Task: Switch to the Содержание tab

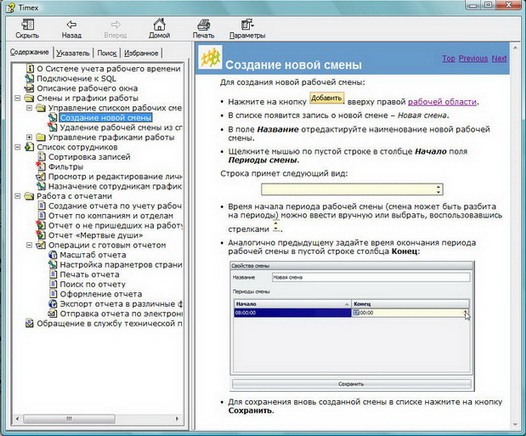Action: click(29, 52)
